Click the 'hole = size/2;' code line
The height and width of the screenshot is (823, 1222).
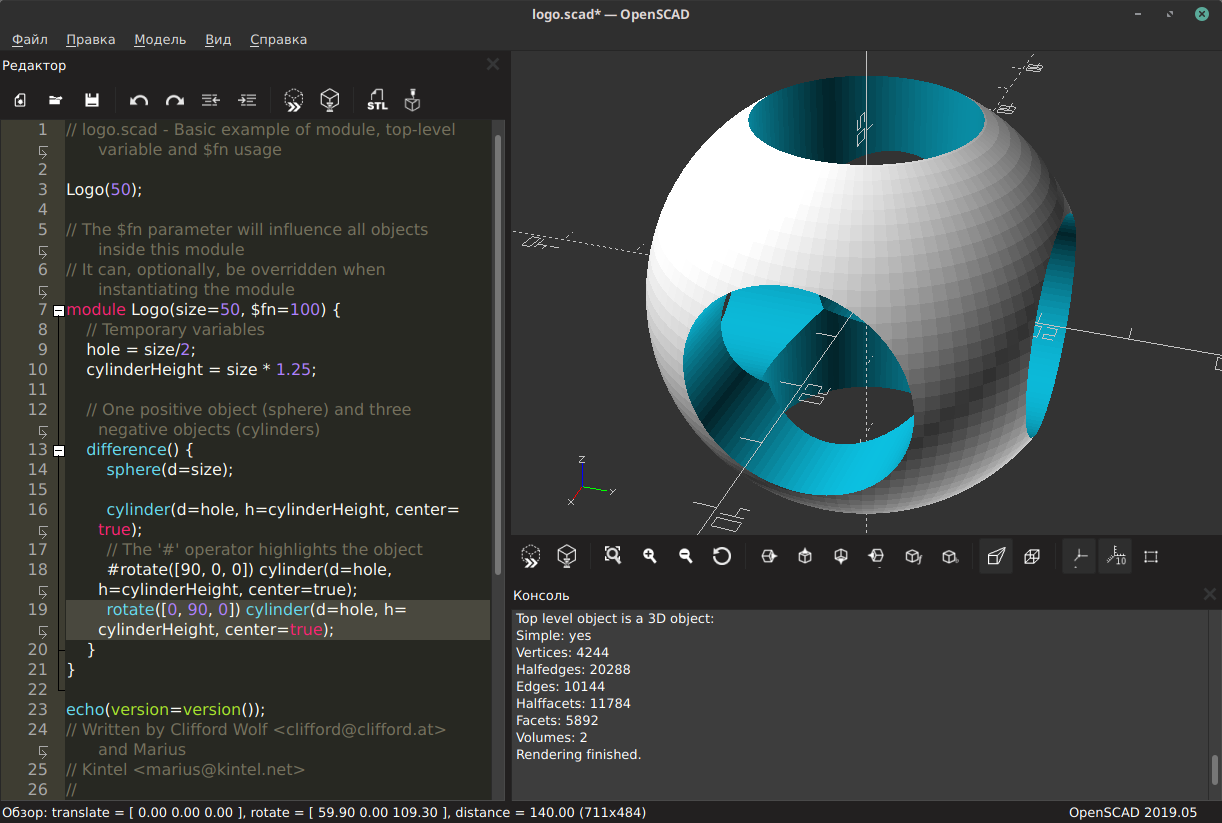tap(141, 349)
